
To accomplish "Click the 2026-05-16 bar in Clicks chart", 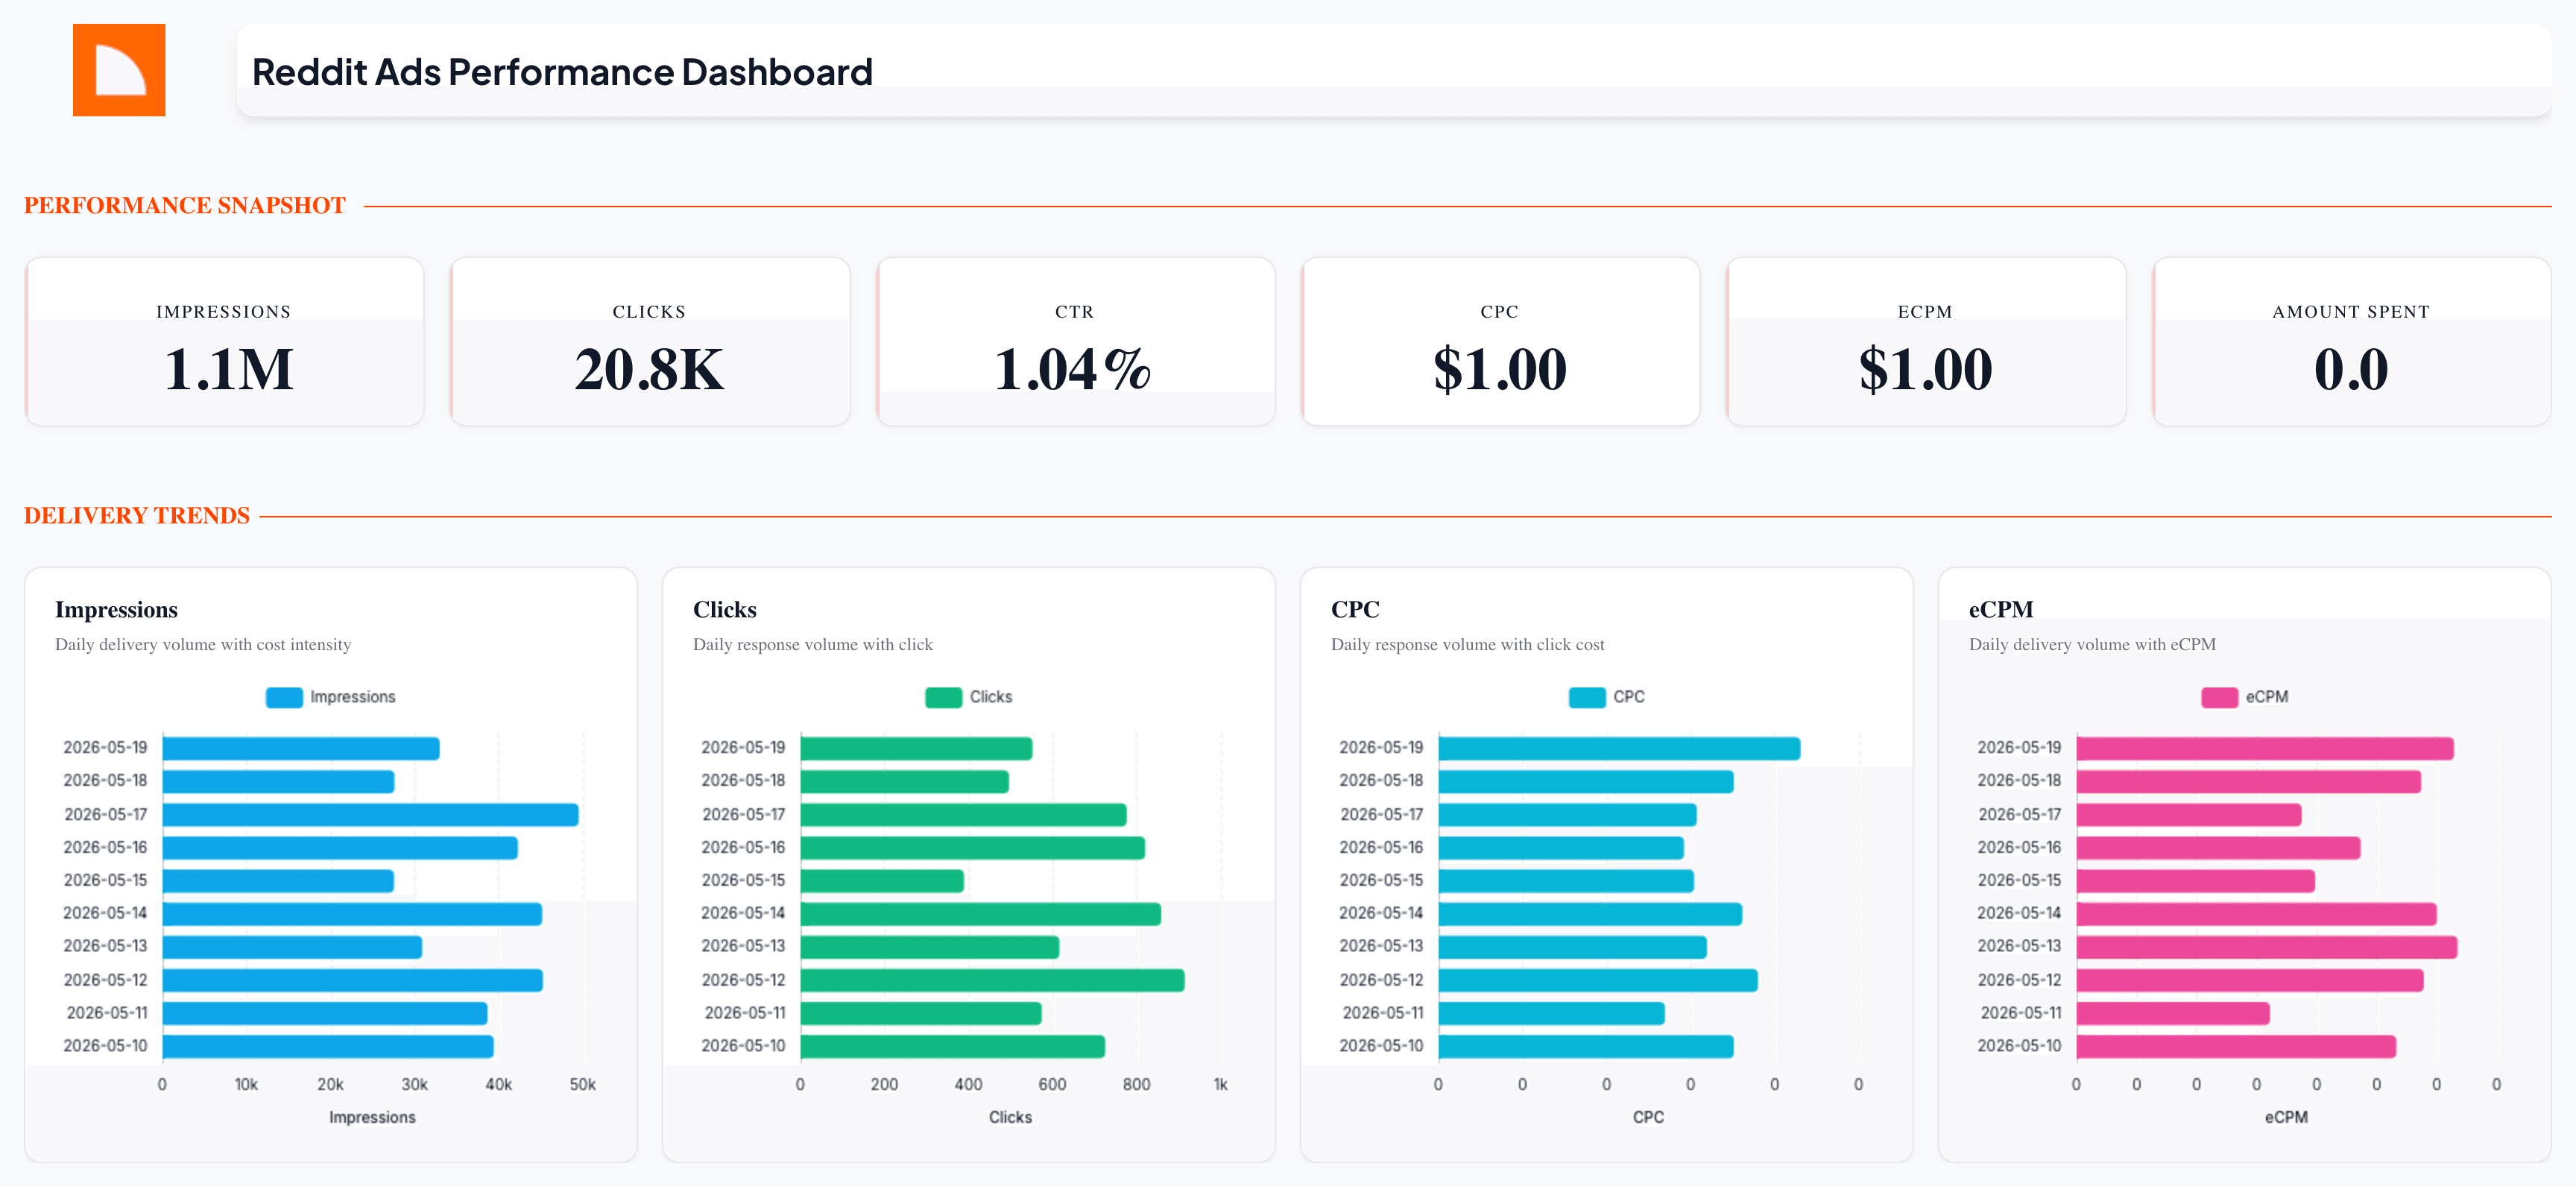I will pyautogui.click(x=973, y=848).
